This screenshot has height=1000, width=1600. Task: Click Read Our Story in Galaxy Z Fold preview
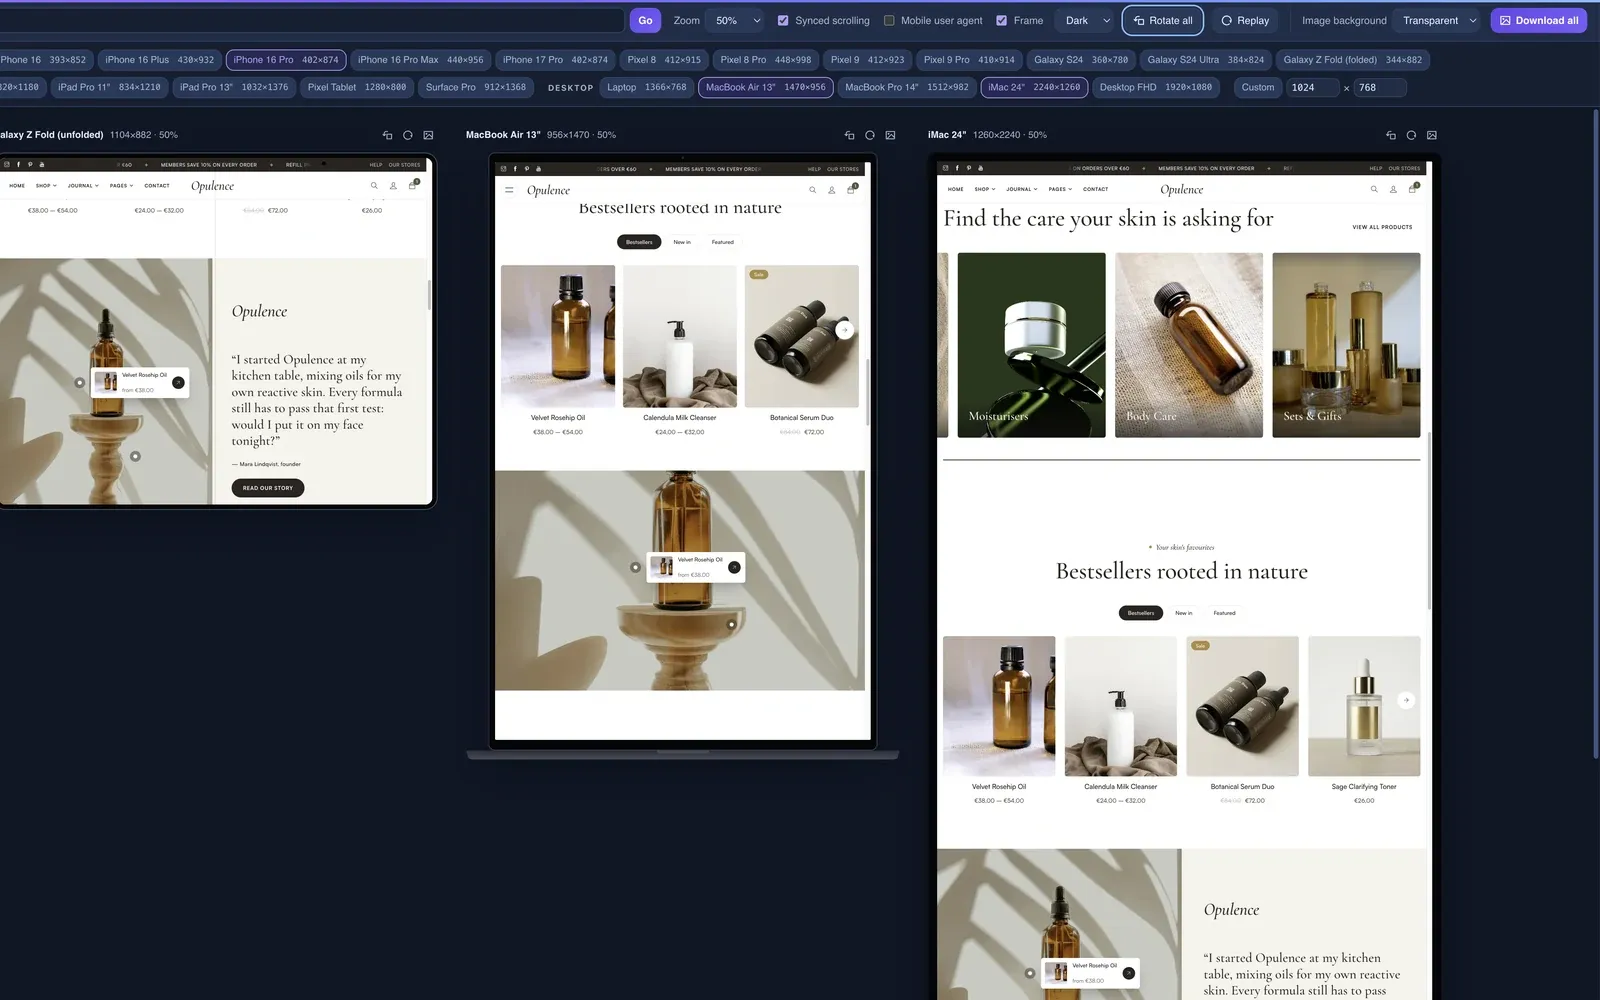[268, 488]
